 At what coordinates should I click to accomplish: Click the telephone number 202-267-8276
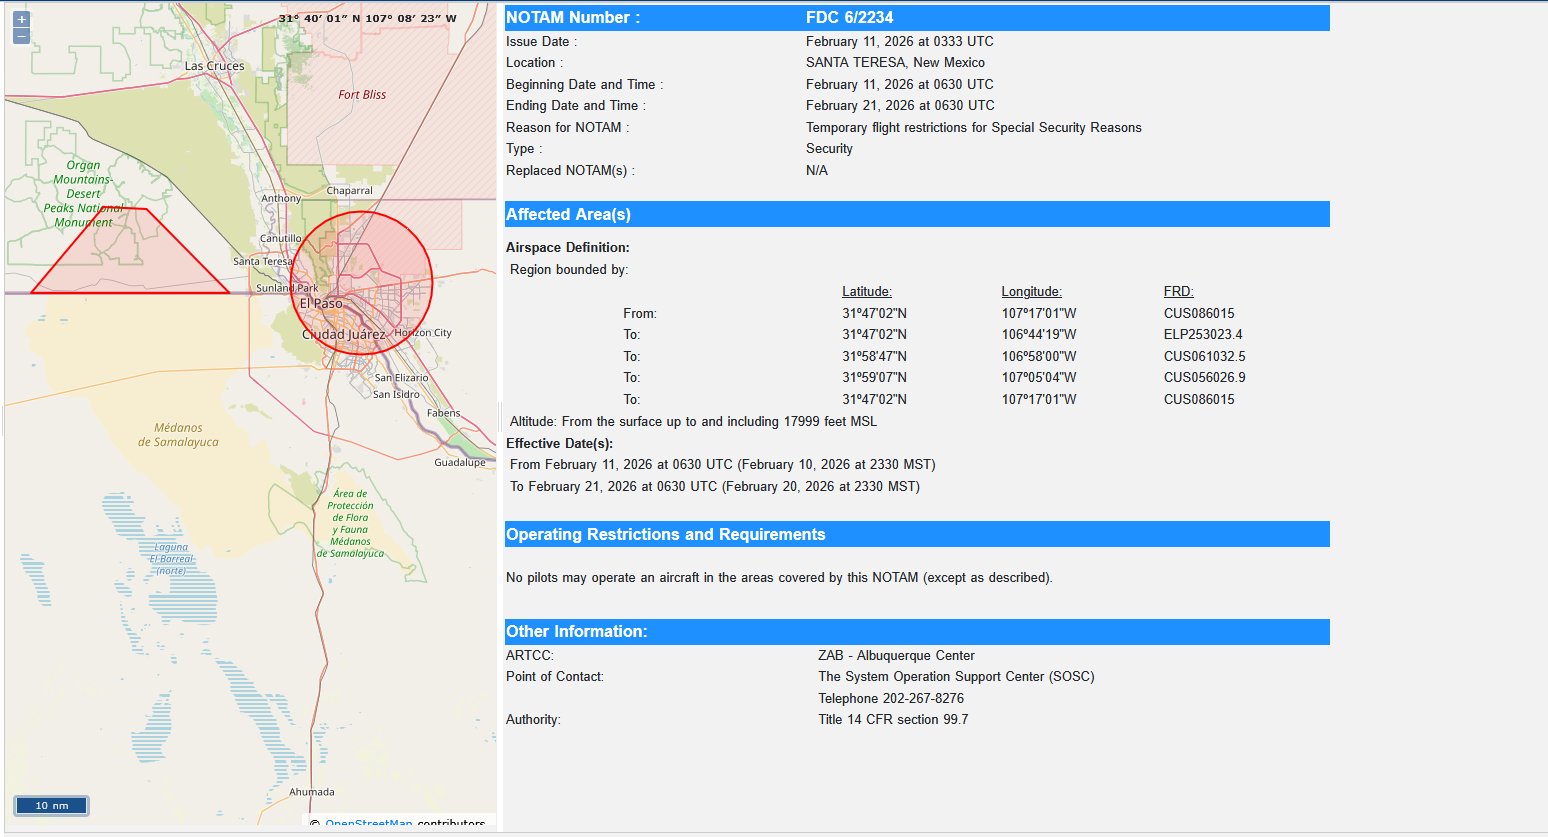pyautogui.click(x=891, y=698)
